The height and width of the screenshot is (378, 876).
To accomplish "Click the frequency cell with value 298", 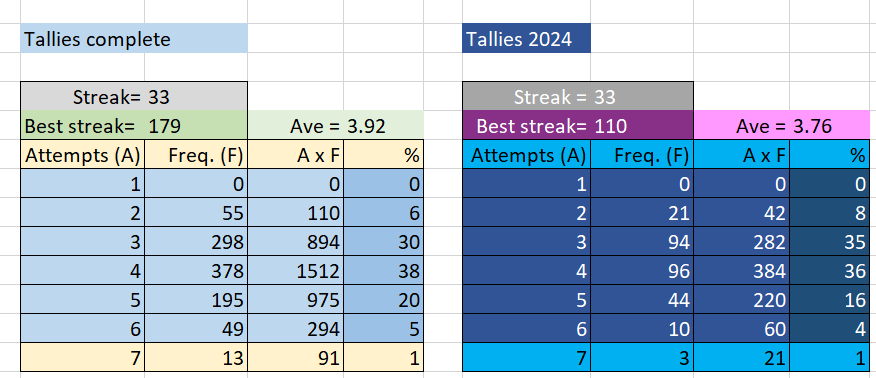I will (196, 242).
